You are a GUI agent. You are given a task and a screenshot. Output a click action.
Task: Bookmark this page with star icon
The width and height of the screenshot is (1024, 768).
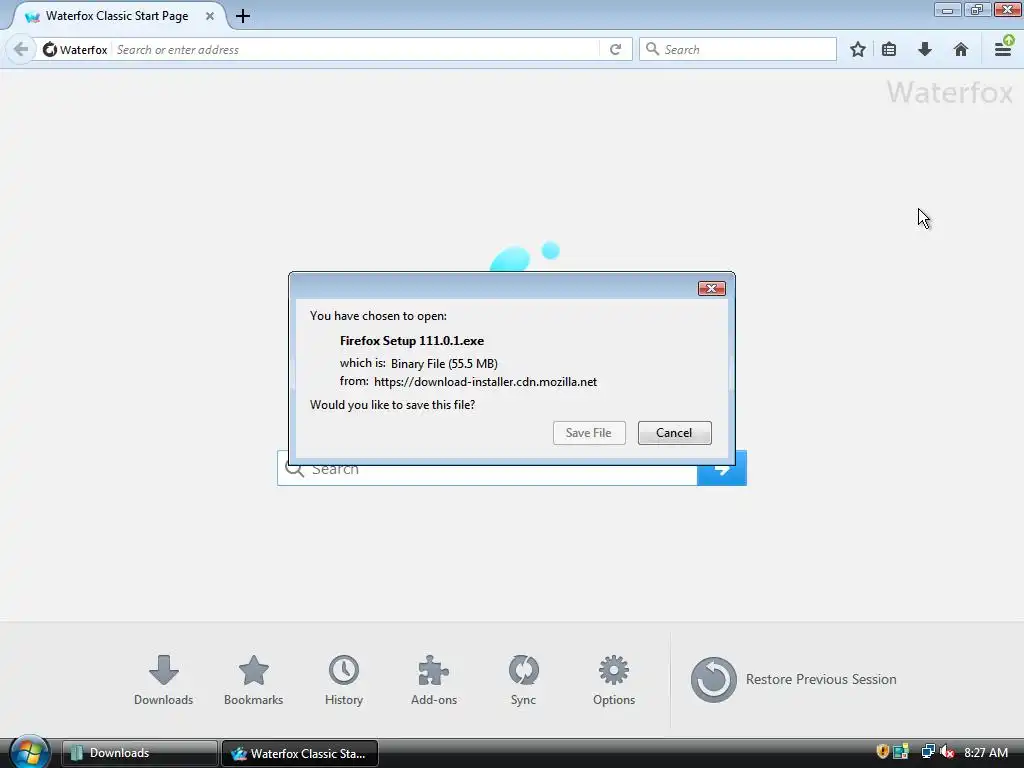pos(857,50)
